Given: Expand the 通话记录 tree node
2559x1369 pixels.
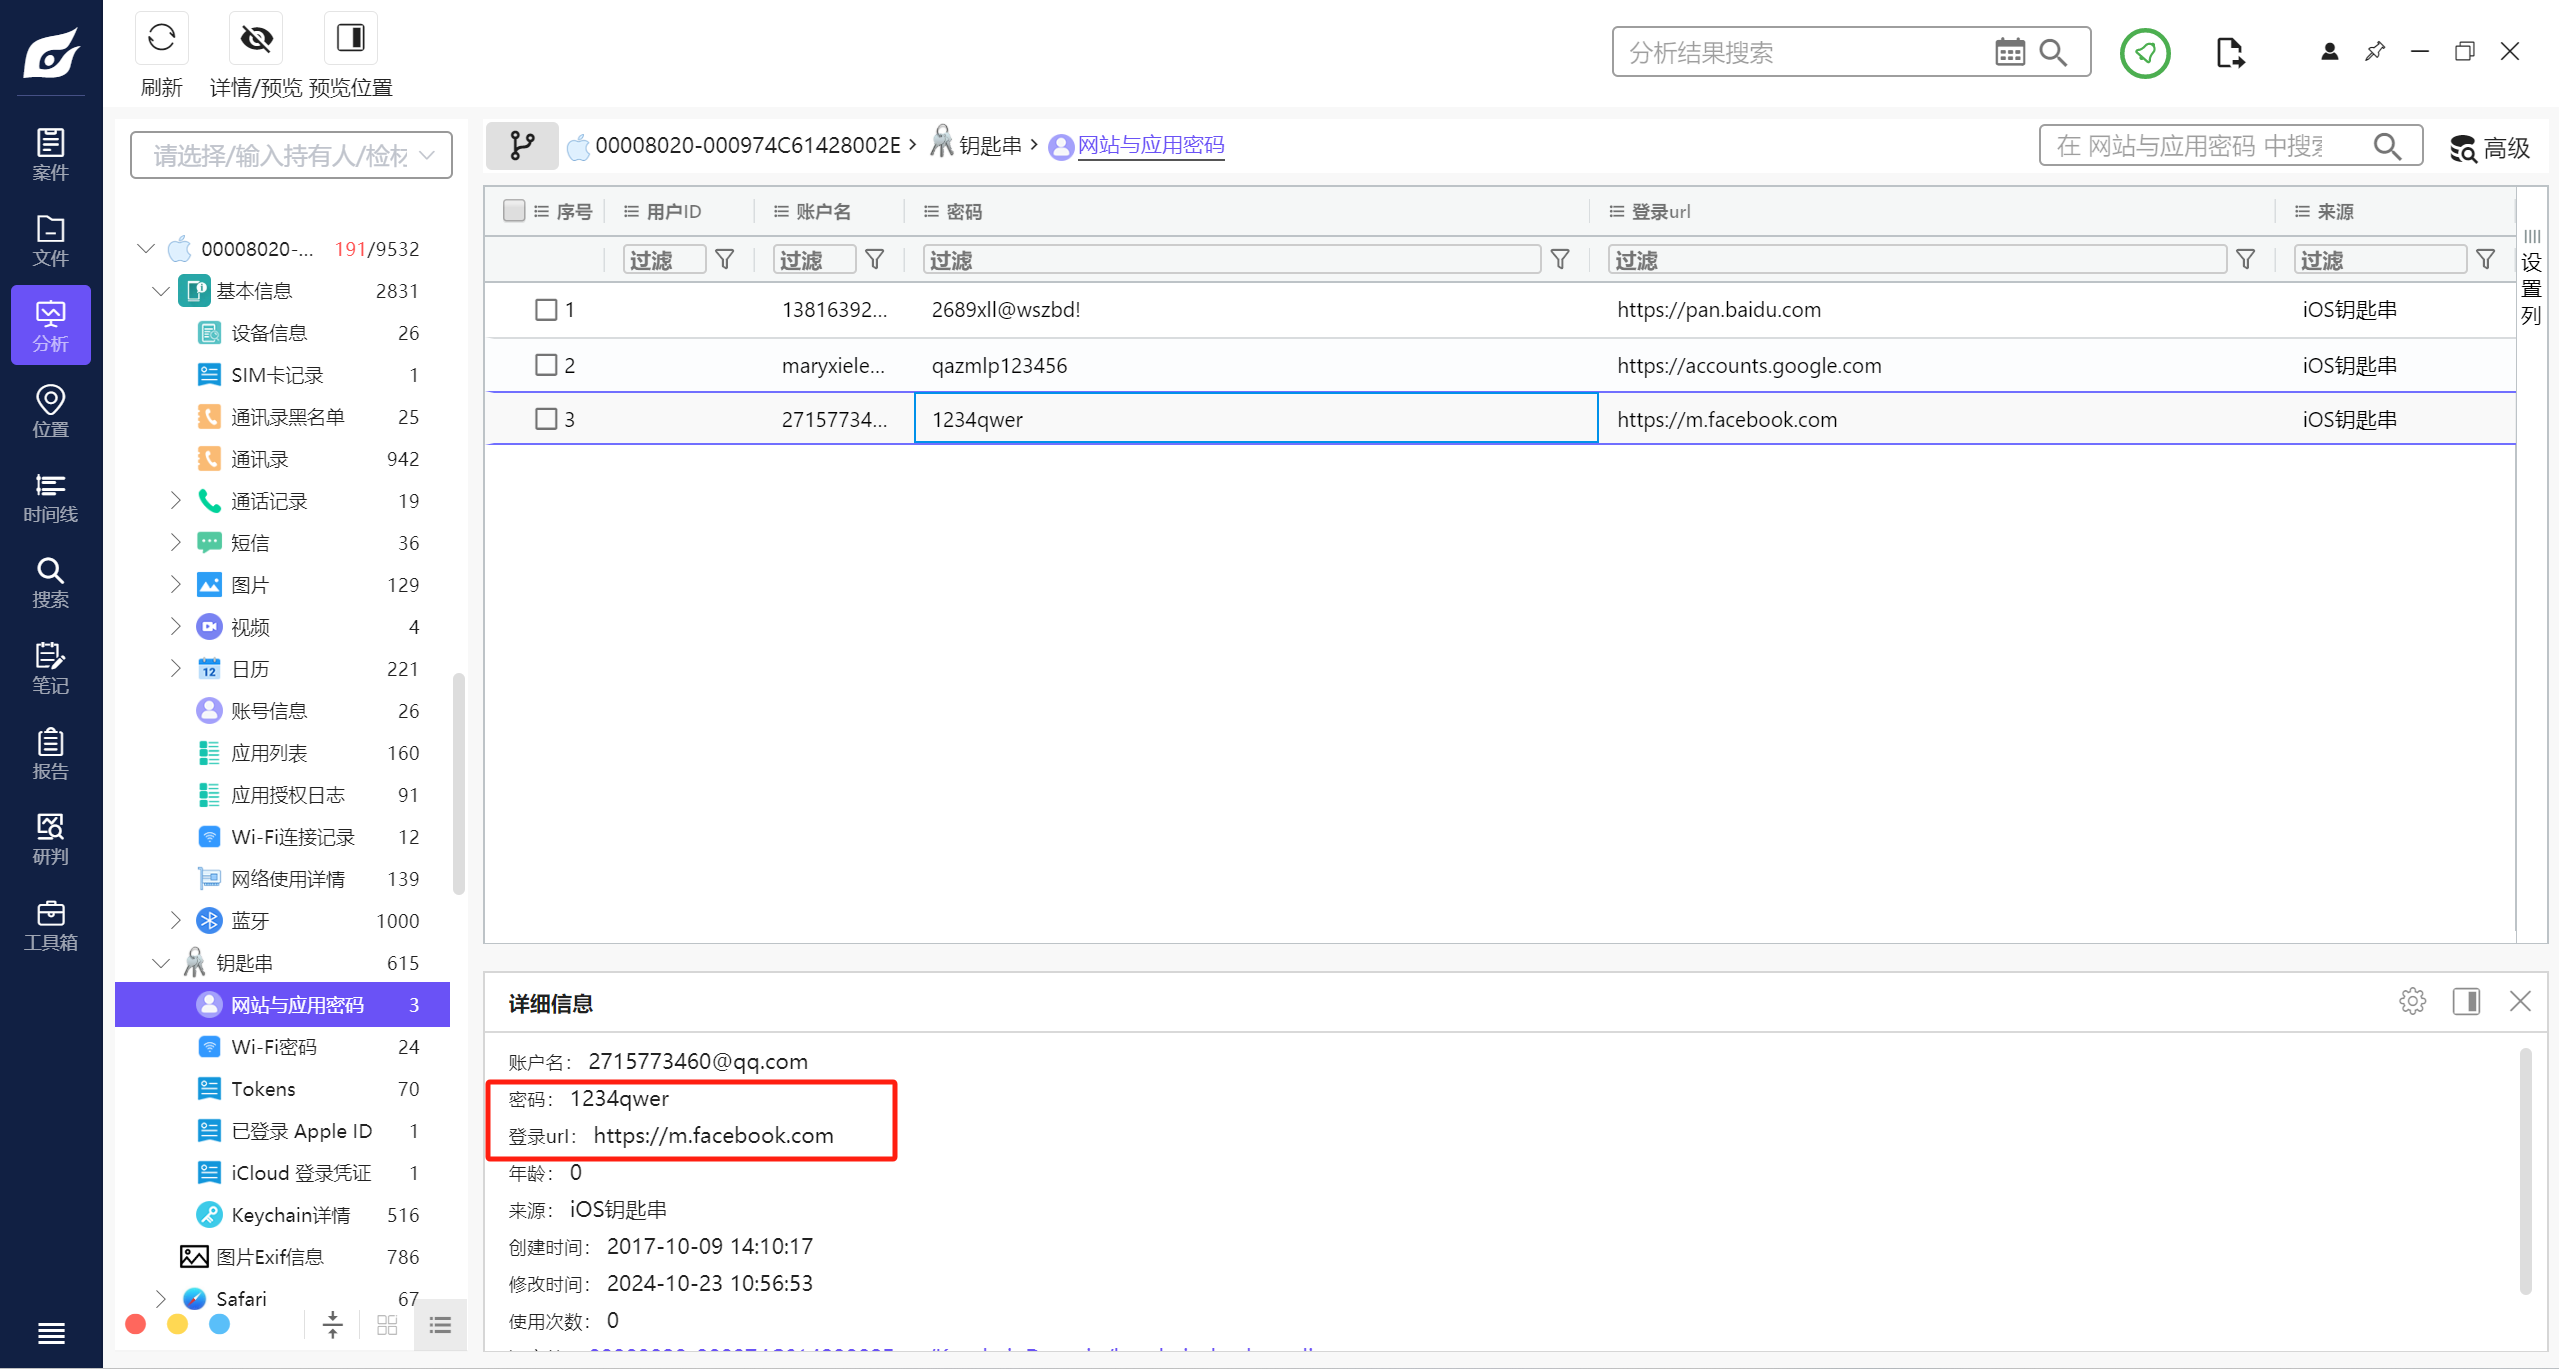Looking at the screenshot, I should pos(176,500).
